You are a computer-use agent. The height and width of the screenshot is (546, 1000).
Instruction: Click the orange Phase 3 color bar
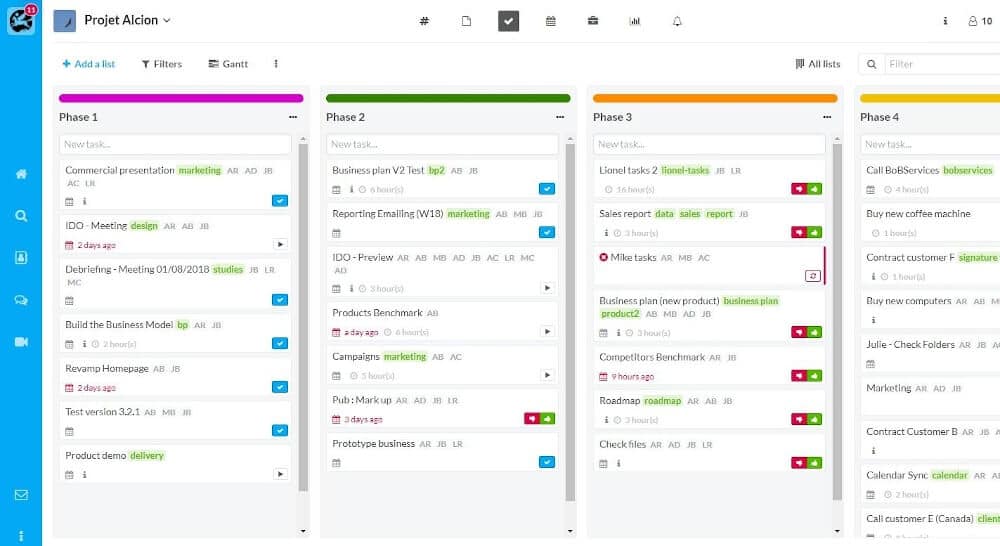pyautogui.click(x=715, y=98)
